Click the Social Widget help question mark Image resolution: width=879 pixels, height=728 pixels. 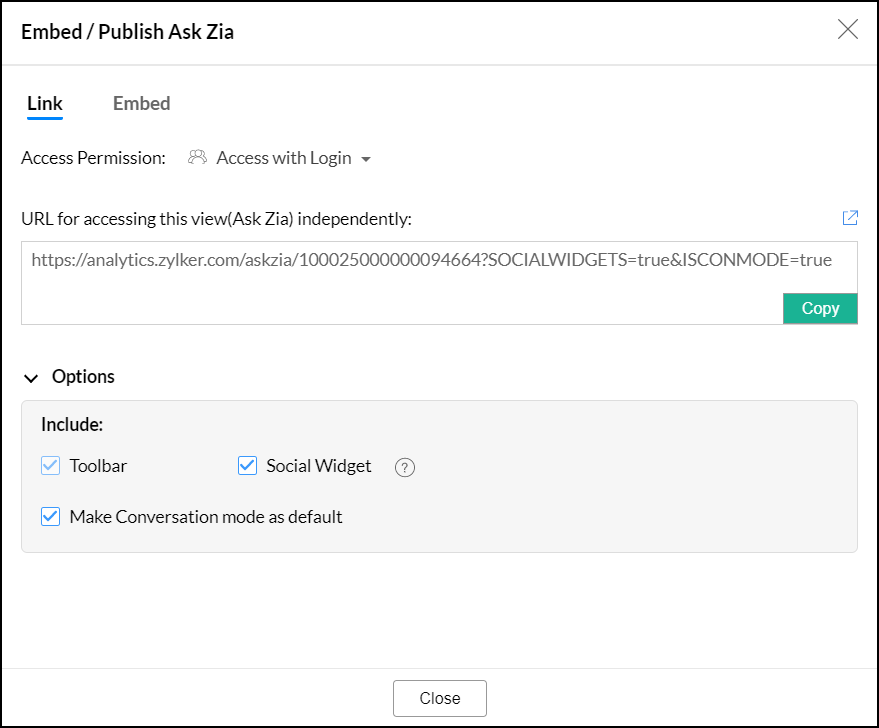[404, 467]
